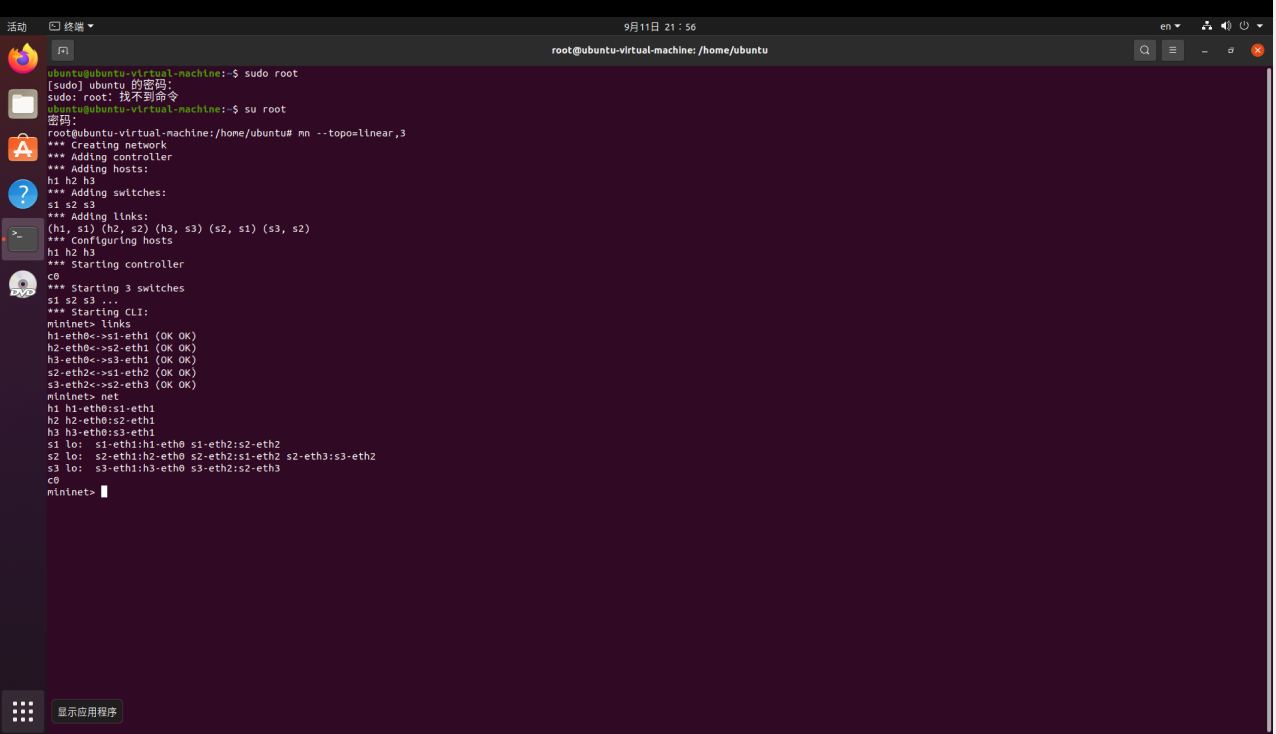Close the terminal window
Image resolution: width=1276 pixels, height=734 pixels.
point(1258,50)
